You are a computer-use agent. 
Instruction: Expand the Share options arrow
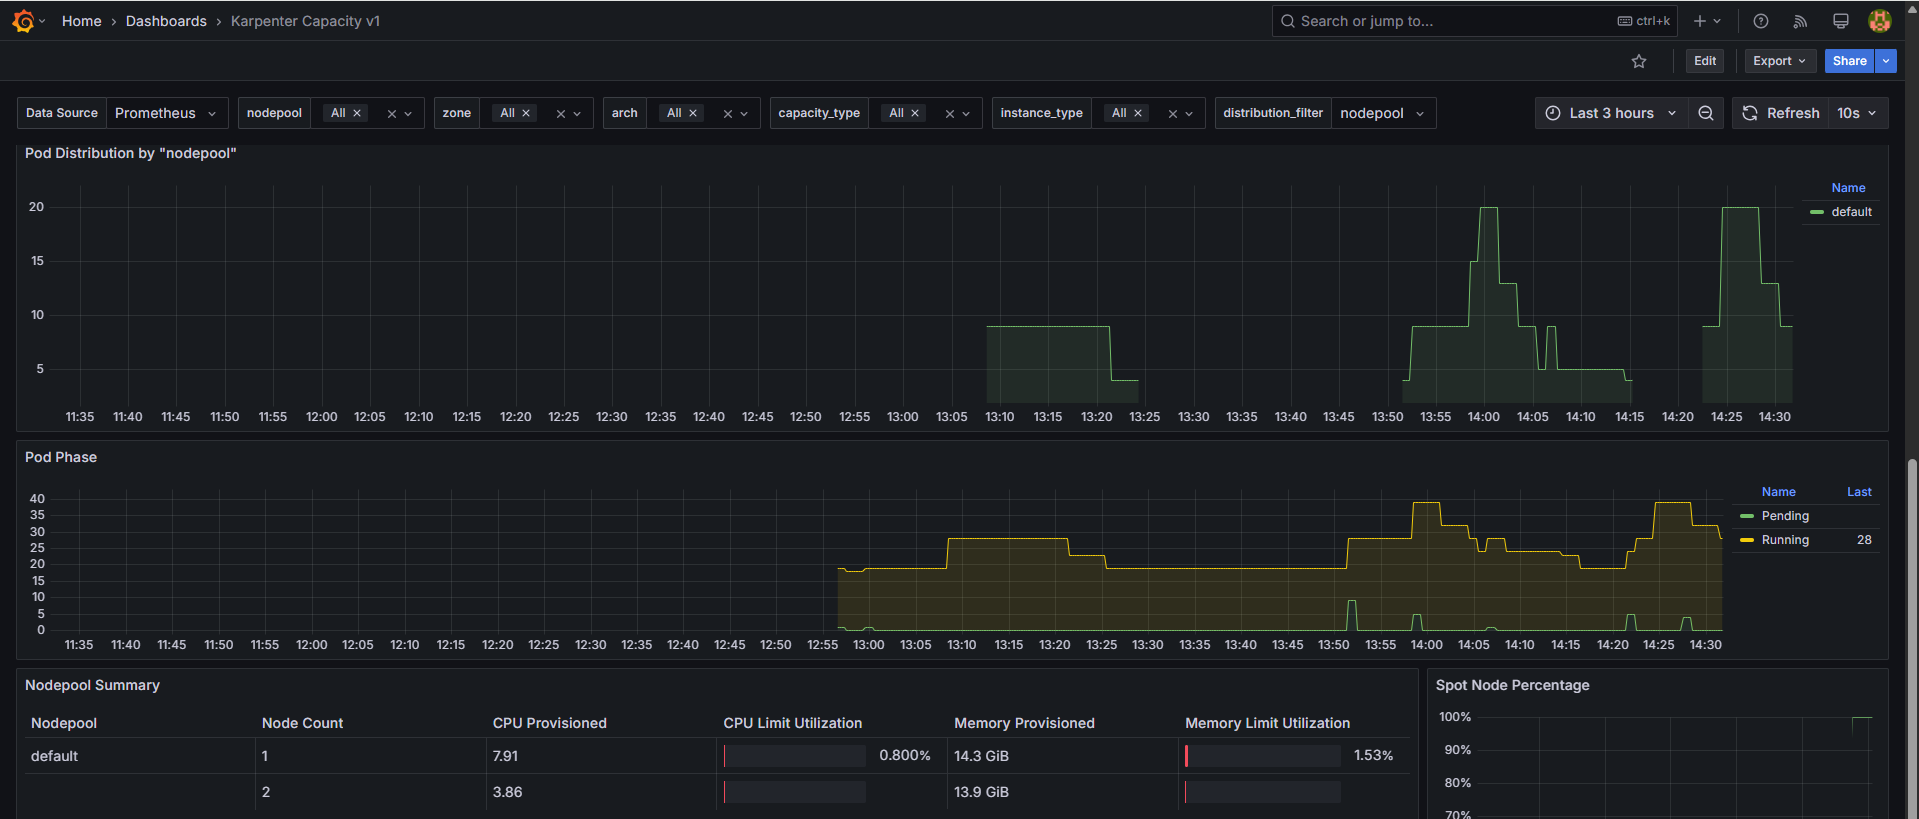1886,61
